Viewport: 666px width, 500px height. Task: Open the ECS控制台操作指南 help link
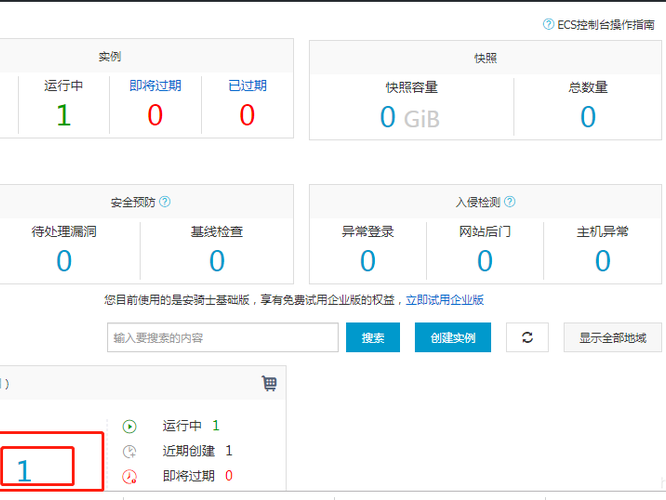pos(606,25)
